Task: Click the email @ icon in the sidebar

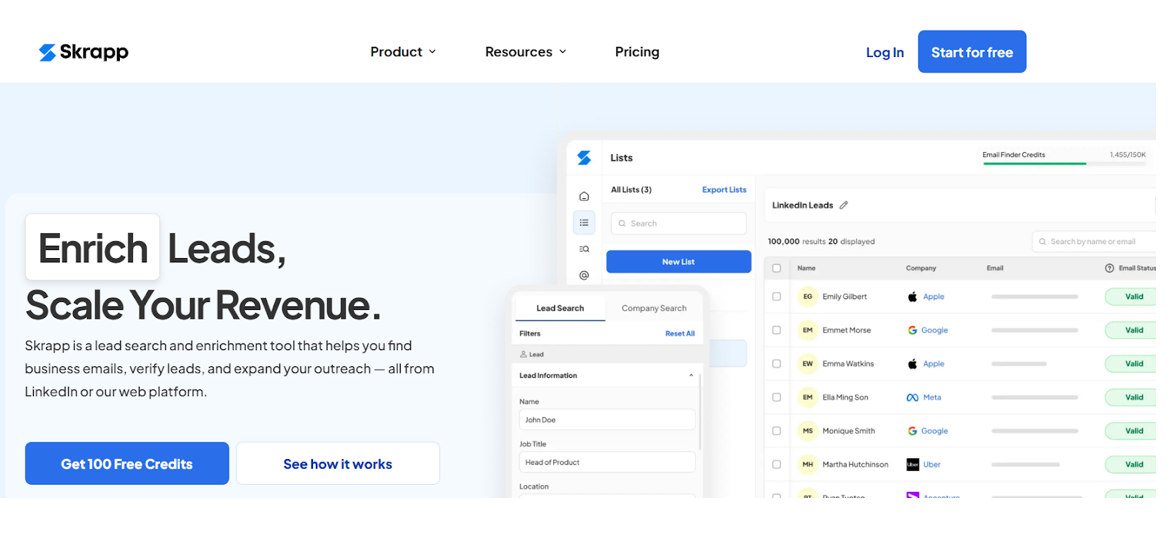Action: click(x=584, y=275)
